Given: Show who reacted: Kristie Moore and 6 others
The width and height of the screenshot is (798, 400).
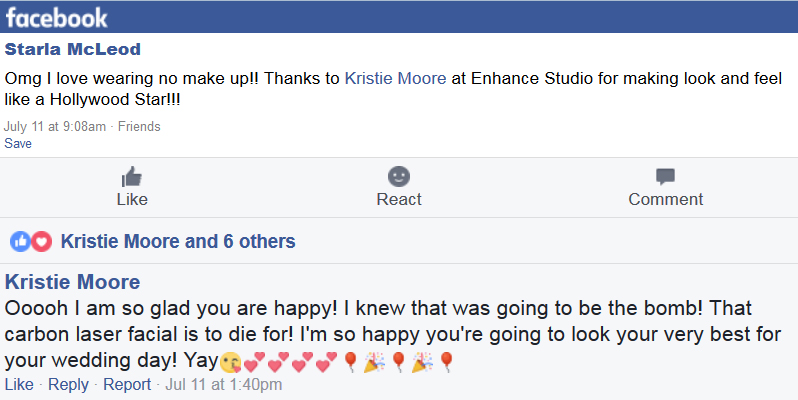Looking at the screenshot, I should point(178,241).
